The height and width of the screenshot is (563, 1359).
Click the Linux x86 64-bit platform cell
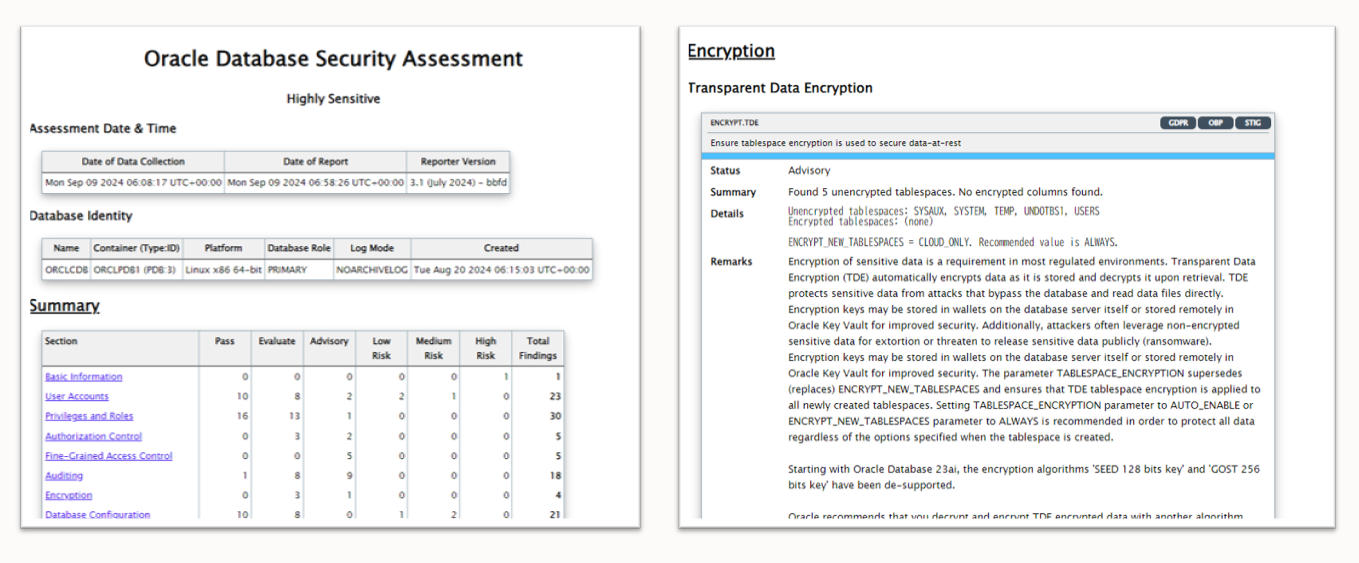click(223, 269)
